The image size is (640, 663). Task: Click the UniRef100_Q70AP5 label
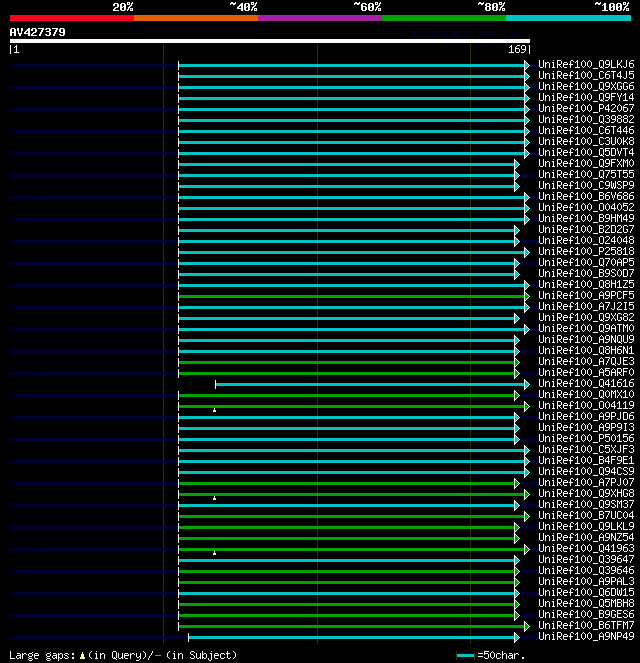586,262
